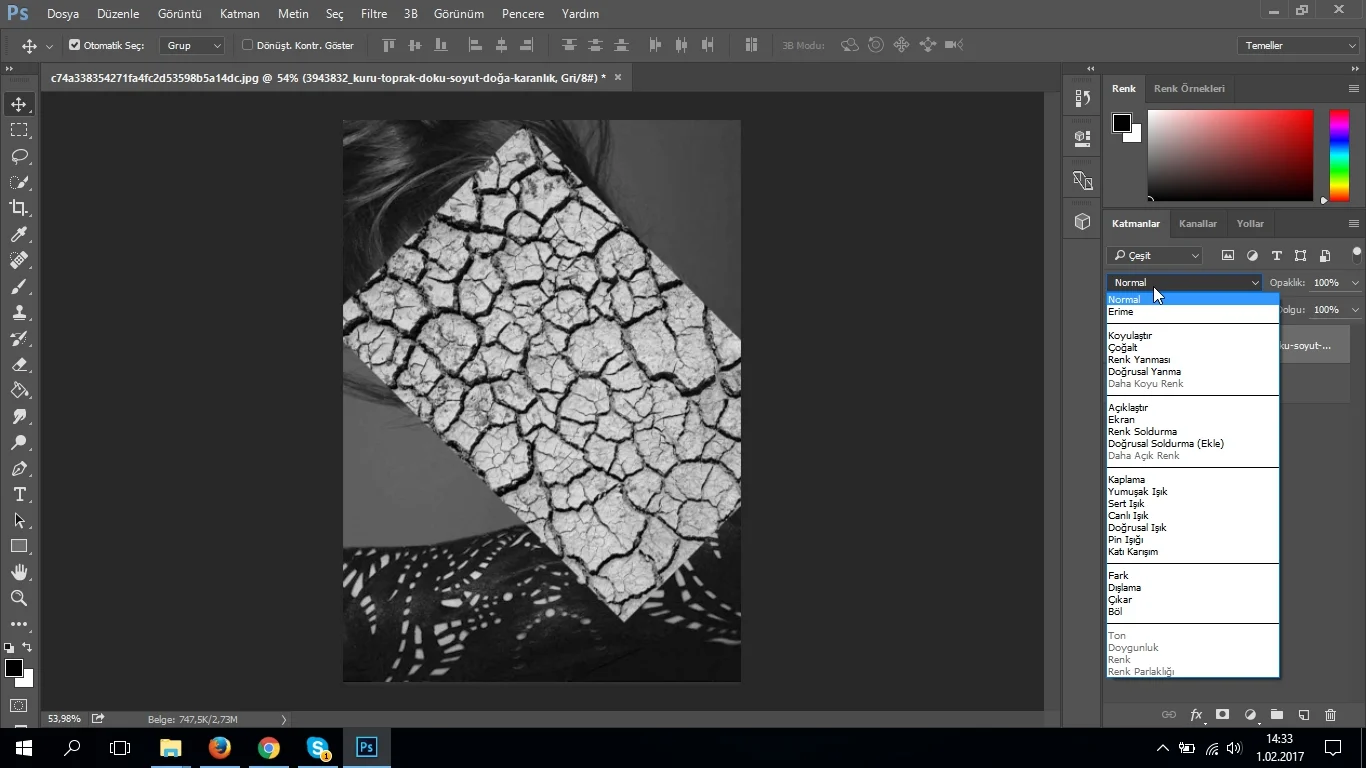Select the Horizontal Type tool
The width and height of the screenshot is (1366, 768).
point(19,494)
